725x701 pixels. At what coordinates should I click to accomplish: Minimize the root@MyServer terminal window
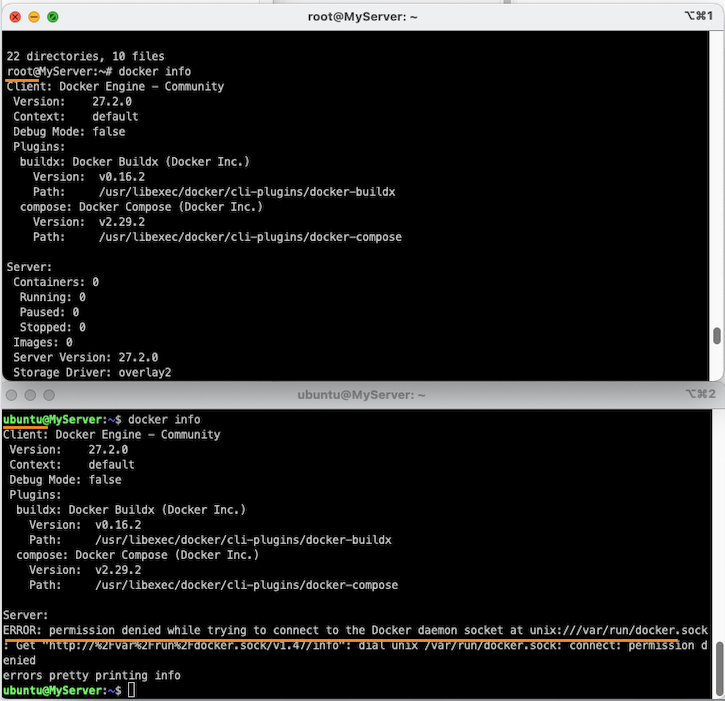point(34,17)
